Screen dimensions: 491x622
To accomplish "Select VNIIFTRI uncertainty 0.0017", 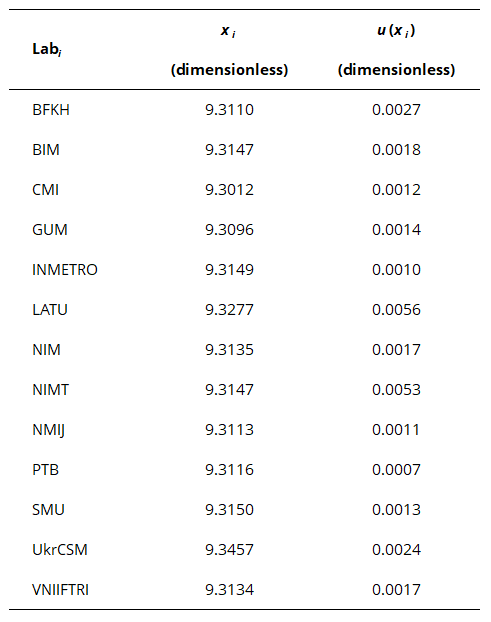I will pyautogui.click(x=396, y=590).
